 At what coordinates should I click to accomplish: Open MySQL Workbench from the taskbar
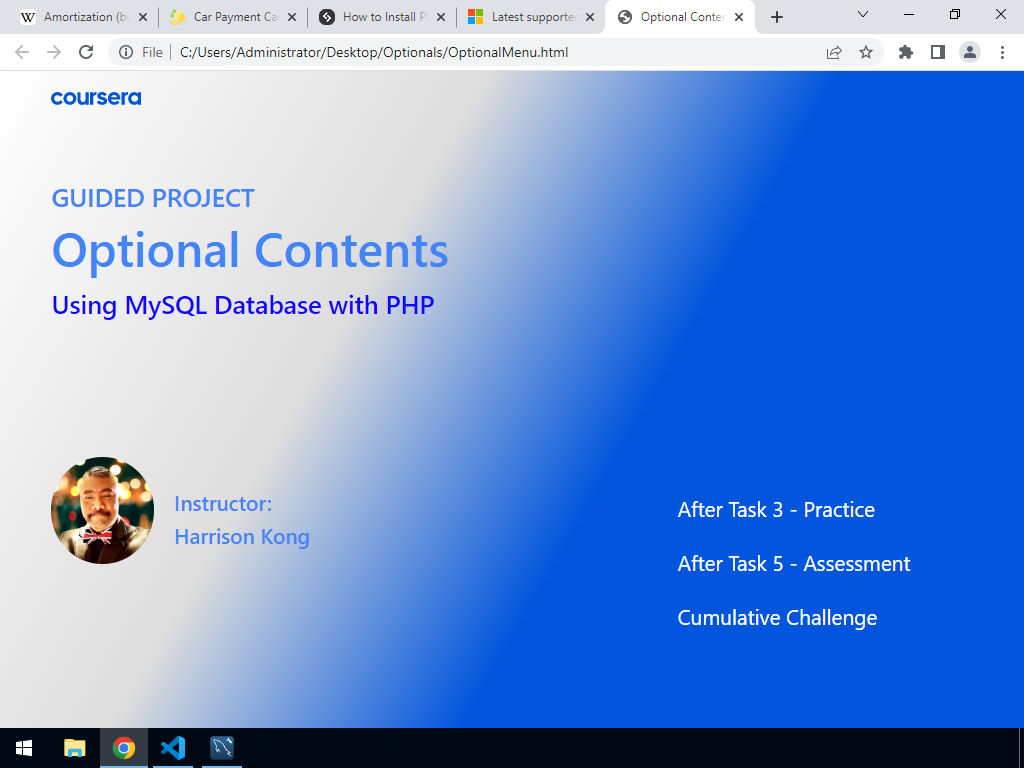click(x=222, y=748)
